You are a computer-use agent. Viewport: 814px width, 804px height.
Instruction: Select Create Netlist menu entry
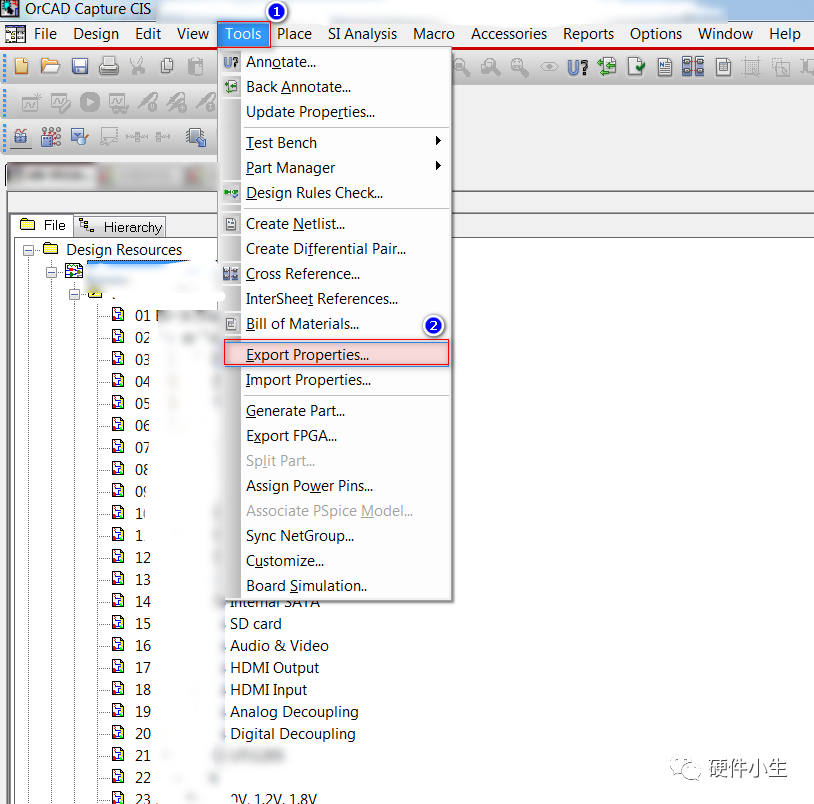coord(336,224)
